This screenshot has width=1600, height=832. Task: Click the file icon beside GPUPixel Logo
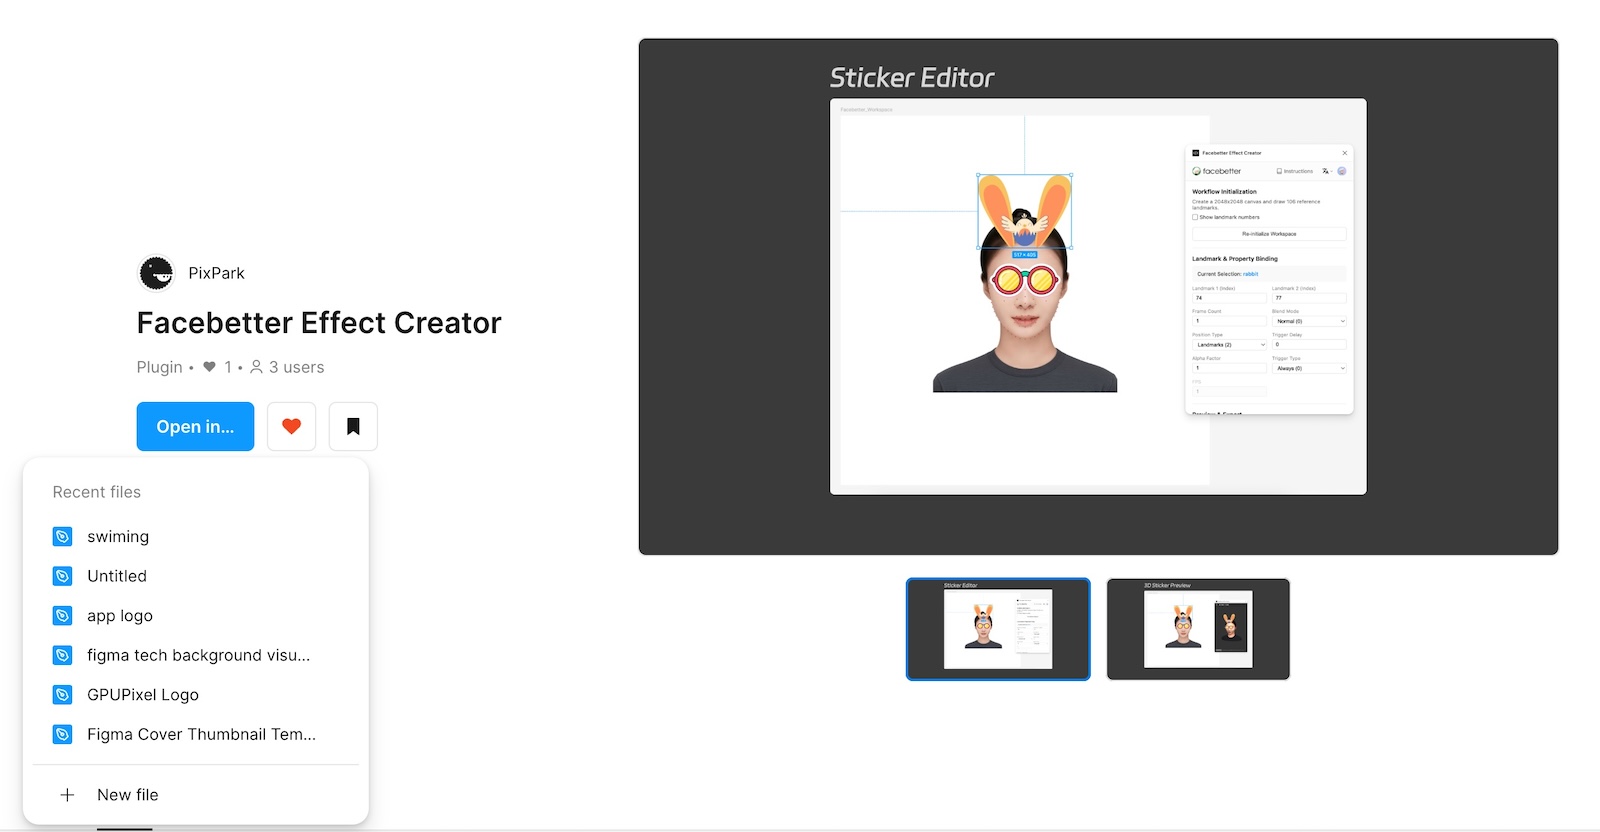(x=62, y=695)
